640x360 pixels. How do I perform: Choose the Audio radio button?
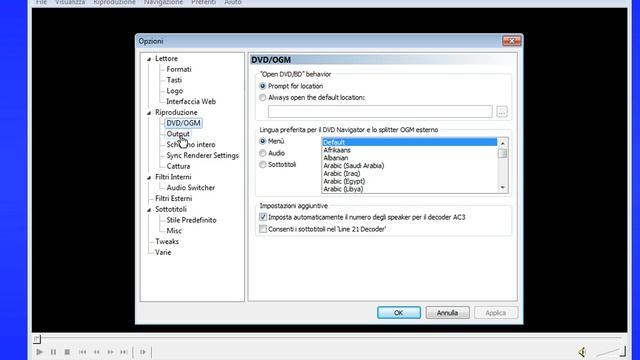(x=262, y=153)
